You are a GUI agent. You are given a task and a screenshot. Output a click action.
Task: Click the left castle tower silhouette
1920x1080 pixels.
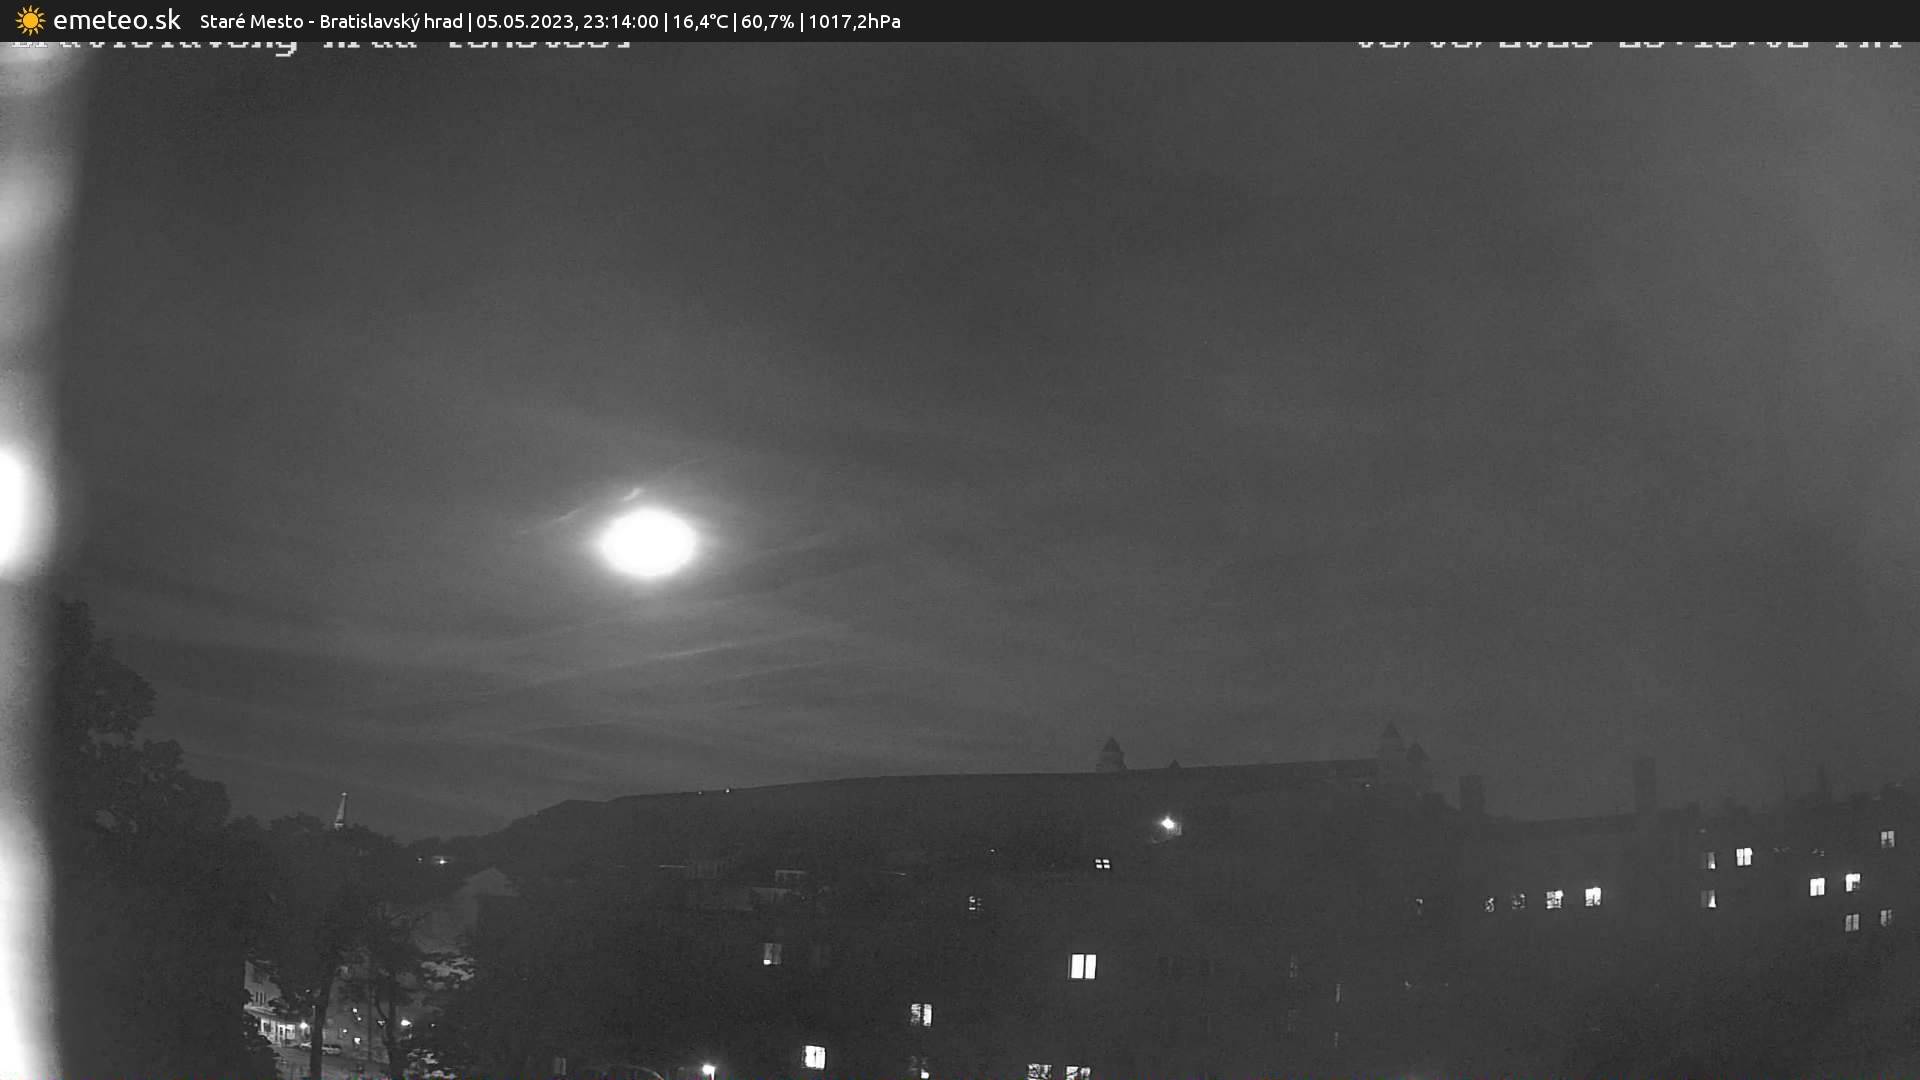(x=1111, y=755)
